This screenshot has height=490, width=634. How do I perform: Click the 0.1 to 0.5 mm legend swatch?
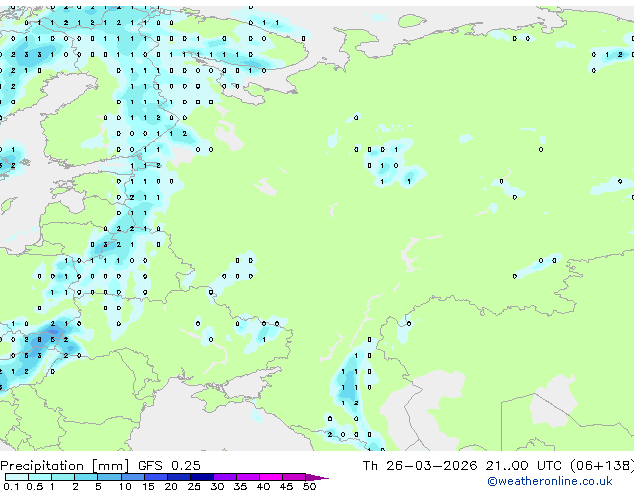pyautogui.click(x=17, y=477)
